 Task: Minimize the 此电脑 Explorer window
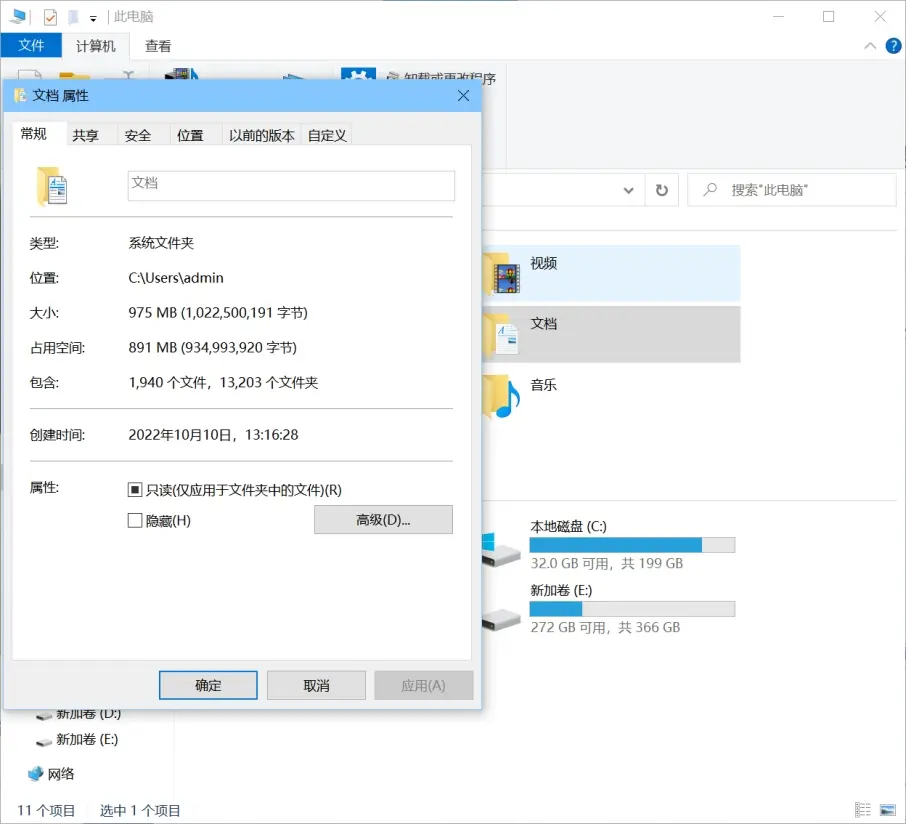click(x=778, y=17)
